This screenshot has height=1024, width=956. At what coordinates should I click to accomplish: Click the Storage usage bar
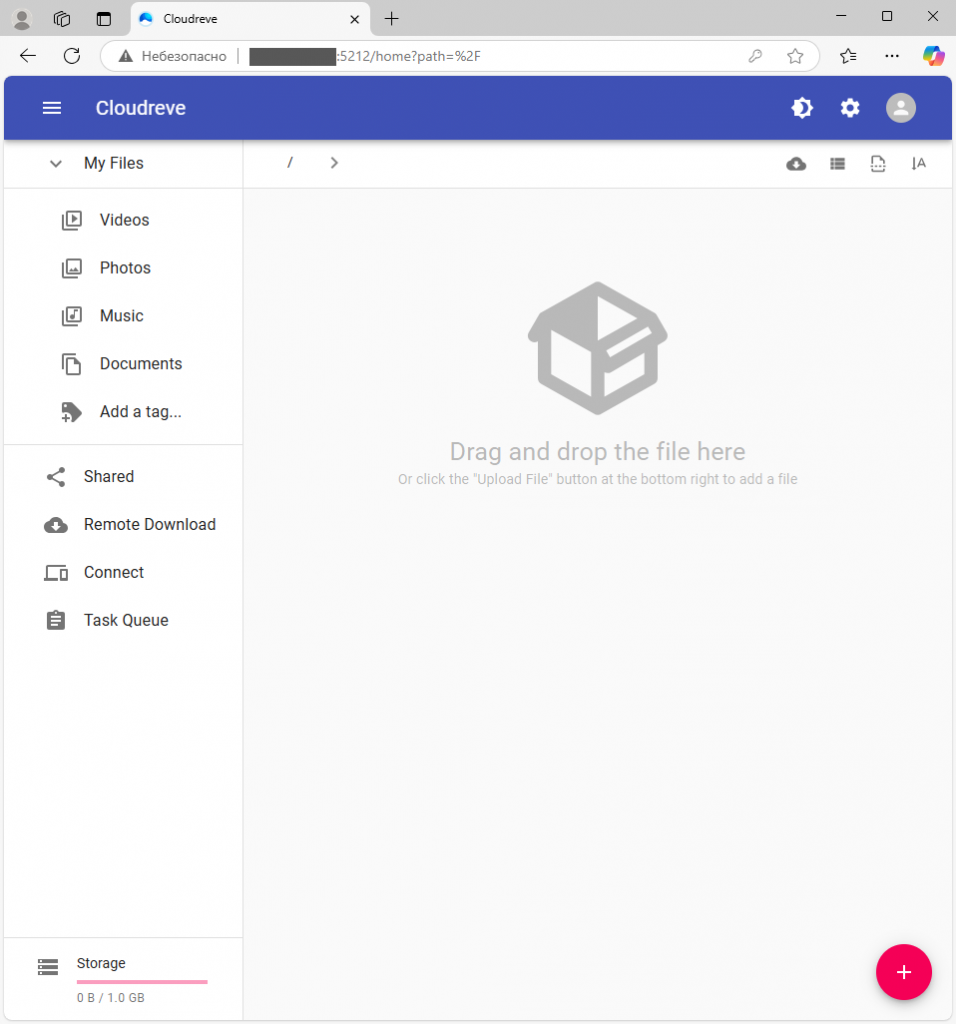(142, 982)
